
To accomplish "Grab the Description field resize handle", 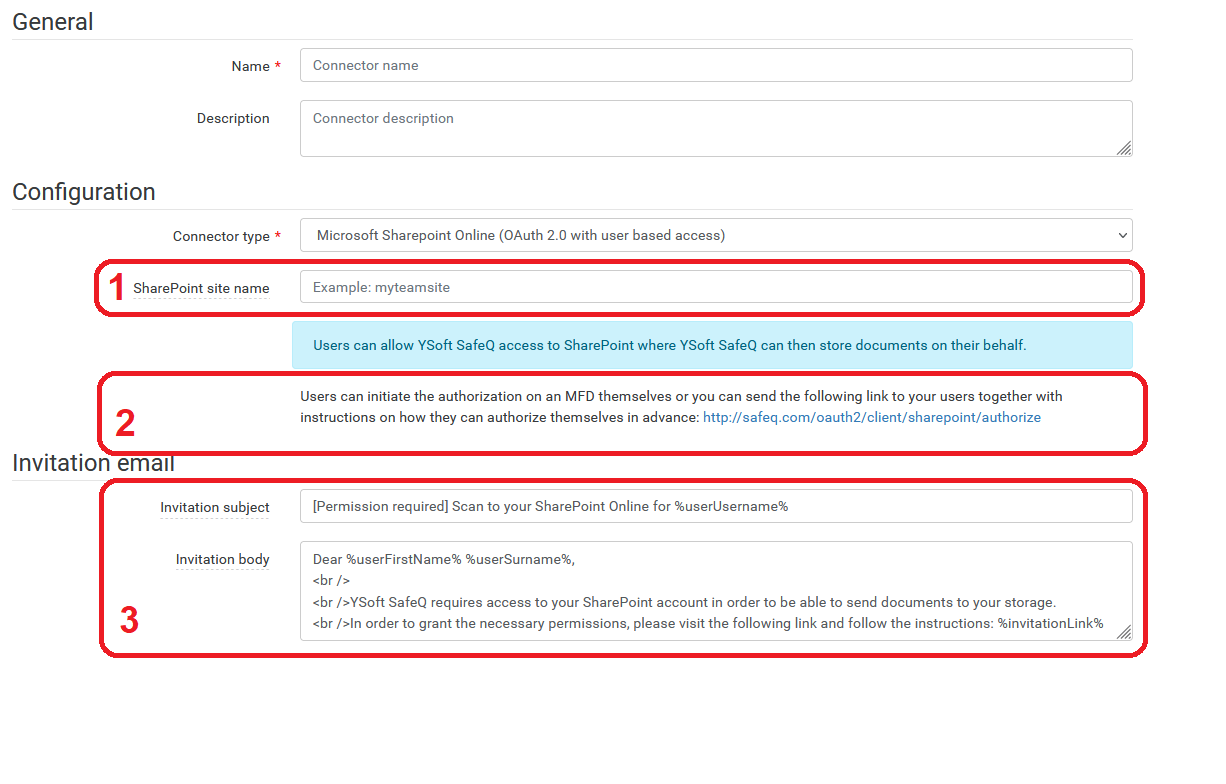I will click(1124, 148).
